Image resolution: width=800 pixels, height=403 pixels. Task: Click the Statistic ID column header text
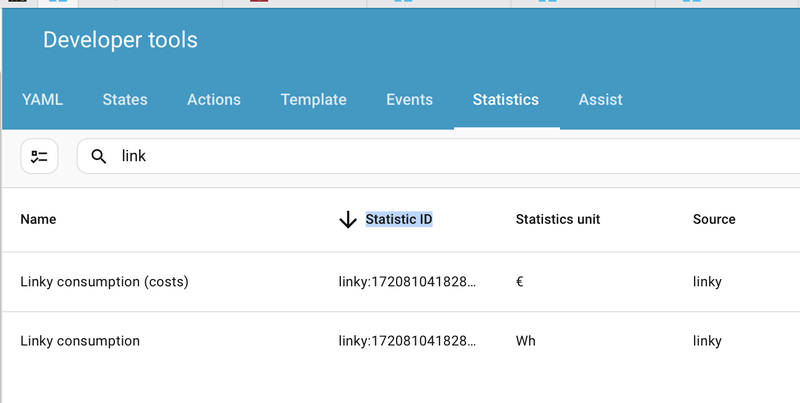click(399, 219)
